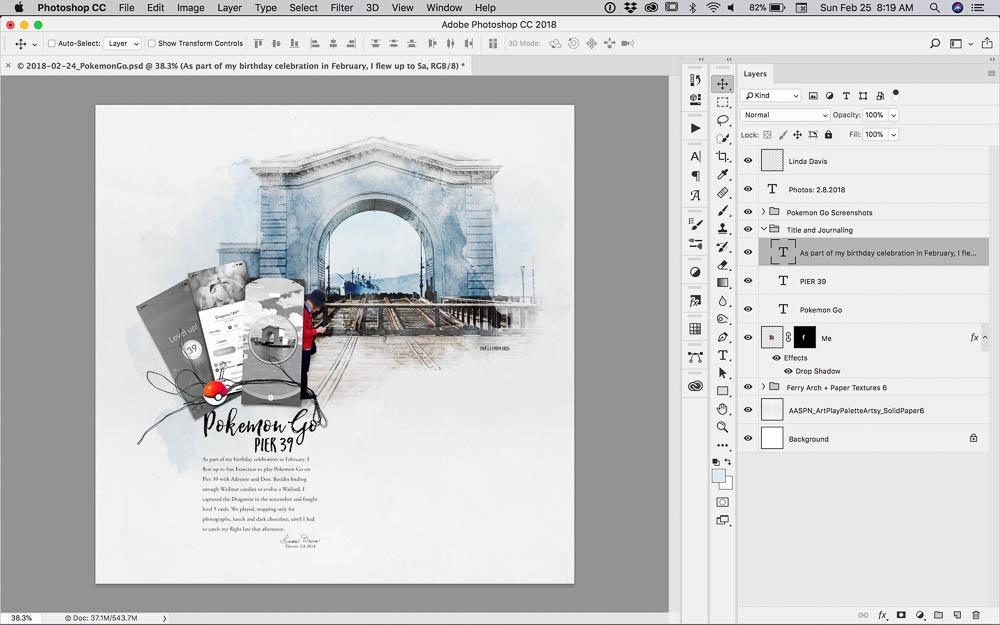The width and height of the screenshot is (1000, 625).
Task: Open the Normal blend mode dropdown
Action: coord(784,115)
